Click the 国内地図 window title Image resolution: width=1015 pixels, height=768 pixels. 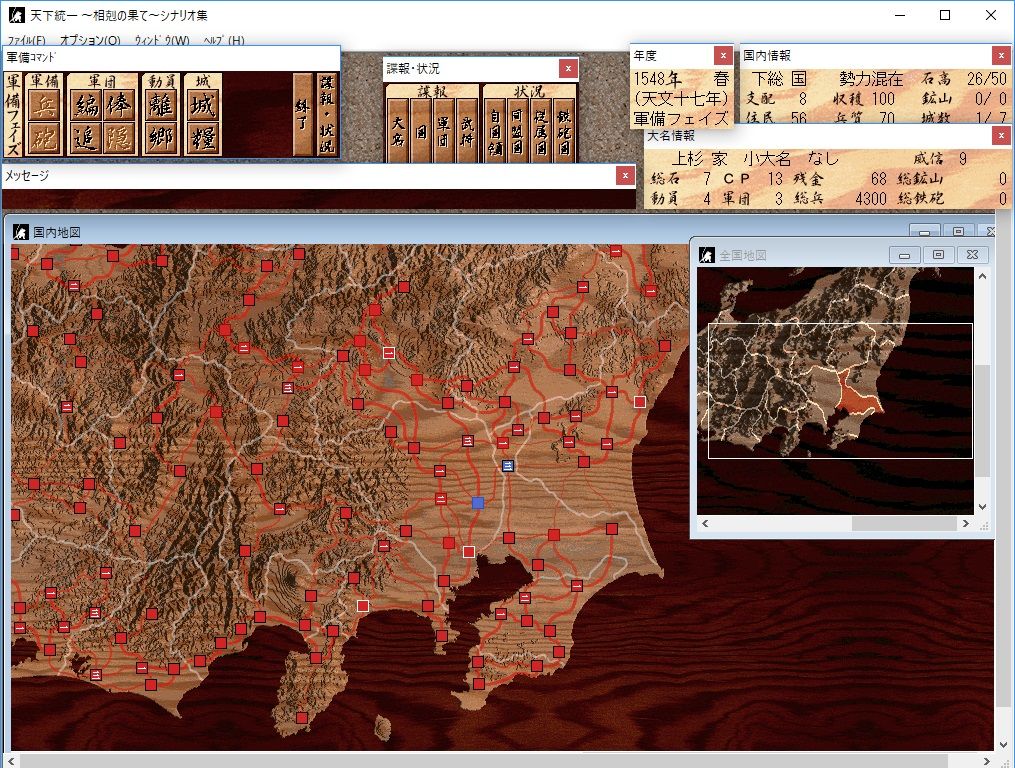pyautogui.click(x=57, y=232)
